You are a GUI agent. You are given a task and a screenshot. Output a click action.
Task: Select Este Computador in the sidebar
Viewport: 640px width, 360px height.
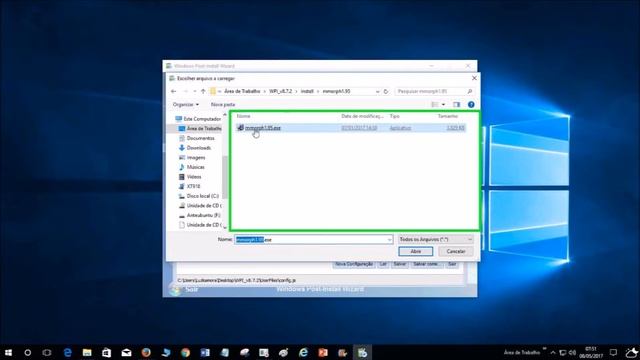[198, 119]
